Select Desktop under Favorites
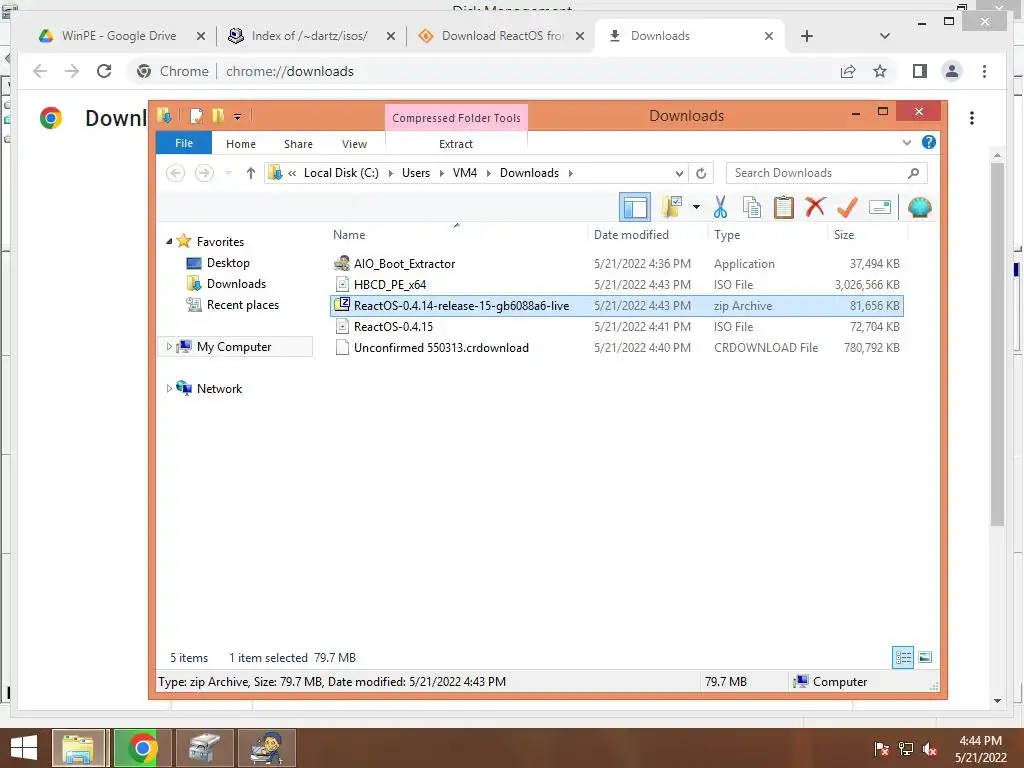Image resolution: width=1024 pixels, height=768 pixels. (228, 263)
